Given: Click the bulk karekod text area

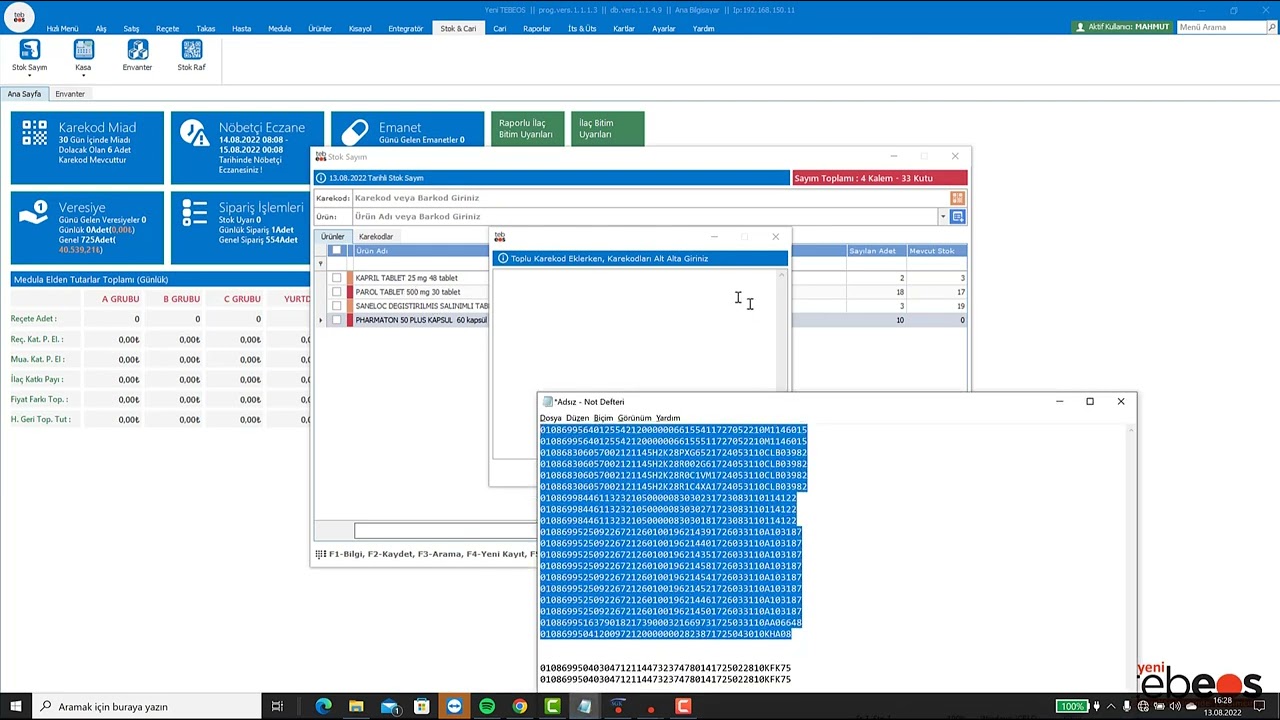Looking at the screenshot, I should [x=637, y=364].
